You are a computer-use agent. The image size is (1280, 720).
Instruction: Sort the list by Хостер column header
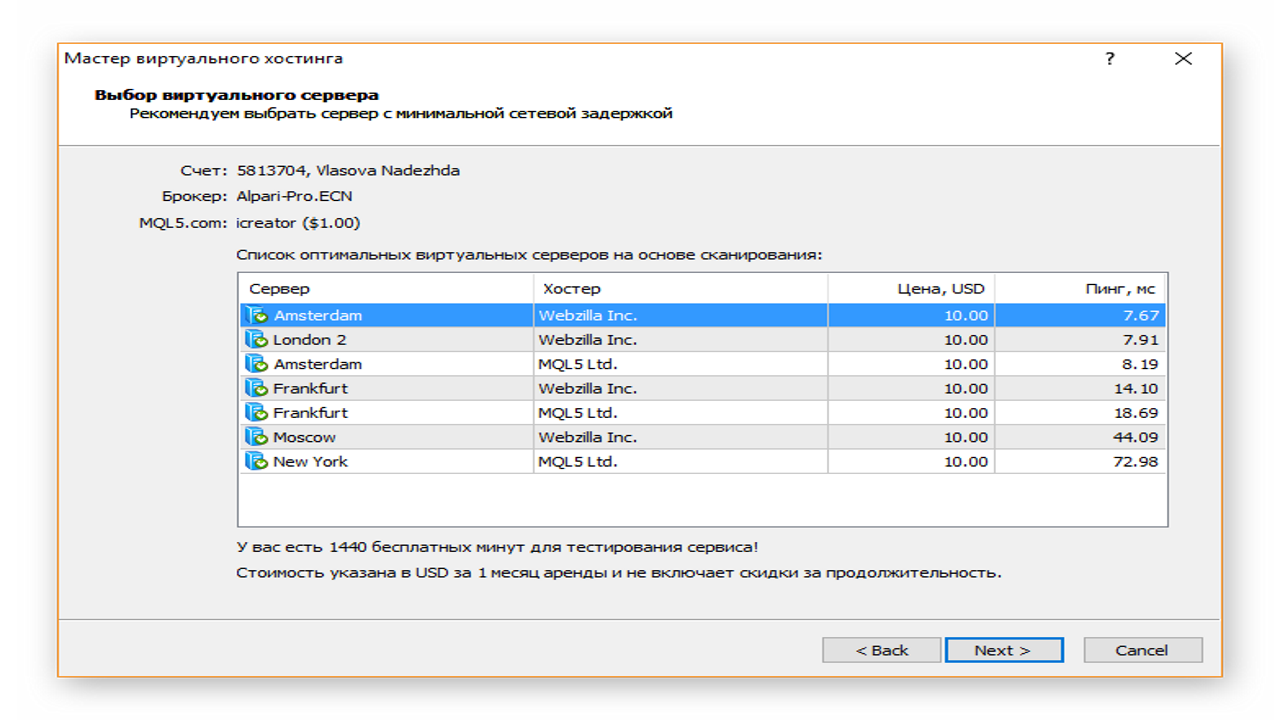tap(680, 288)
